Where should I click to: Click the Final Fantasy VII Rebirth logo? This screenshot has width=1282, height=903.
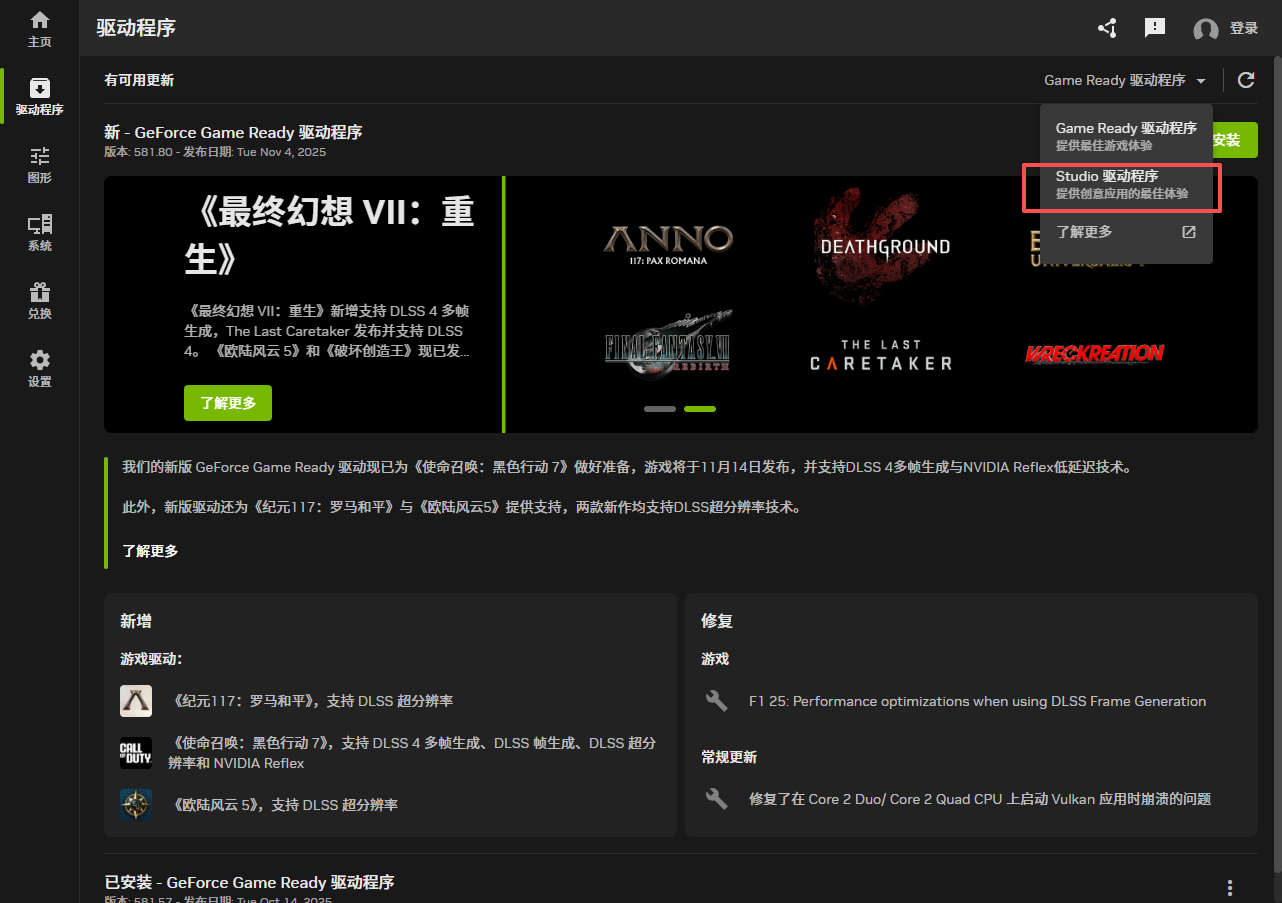668,345
